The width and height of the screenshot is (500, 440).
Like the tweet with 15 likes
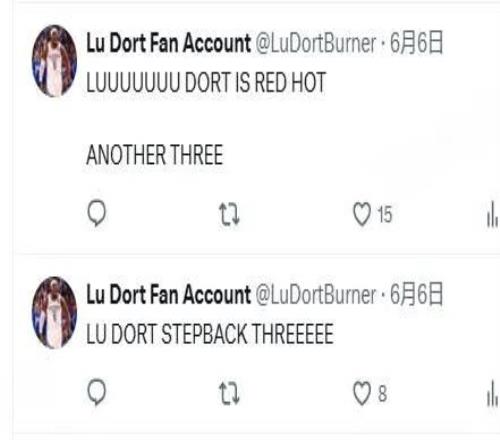(362, 214)
